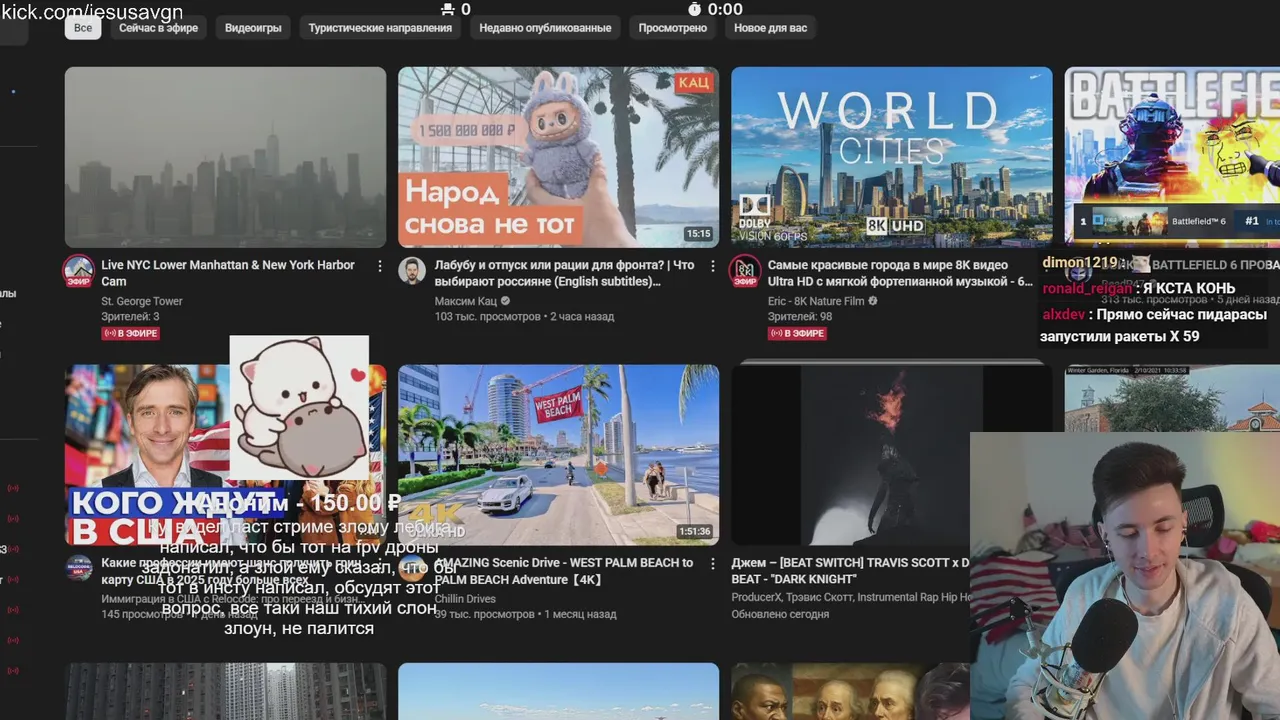Click the alxdev chat username
The height and width of the screenshot is (720, 1280).
tap(1063, 314)
